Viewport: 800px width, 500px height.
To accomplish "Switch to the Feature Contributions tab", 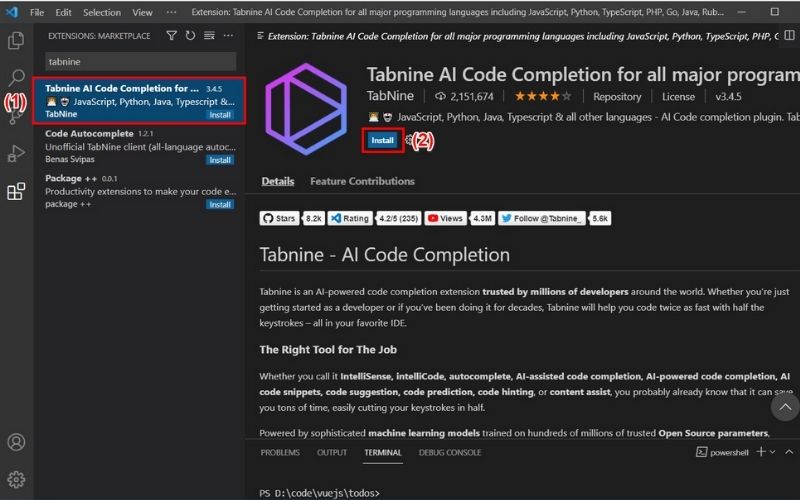I will (x=362, y=181).
